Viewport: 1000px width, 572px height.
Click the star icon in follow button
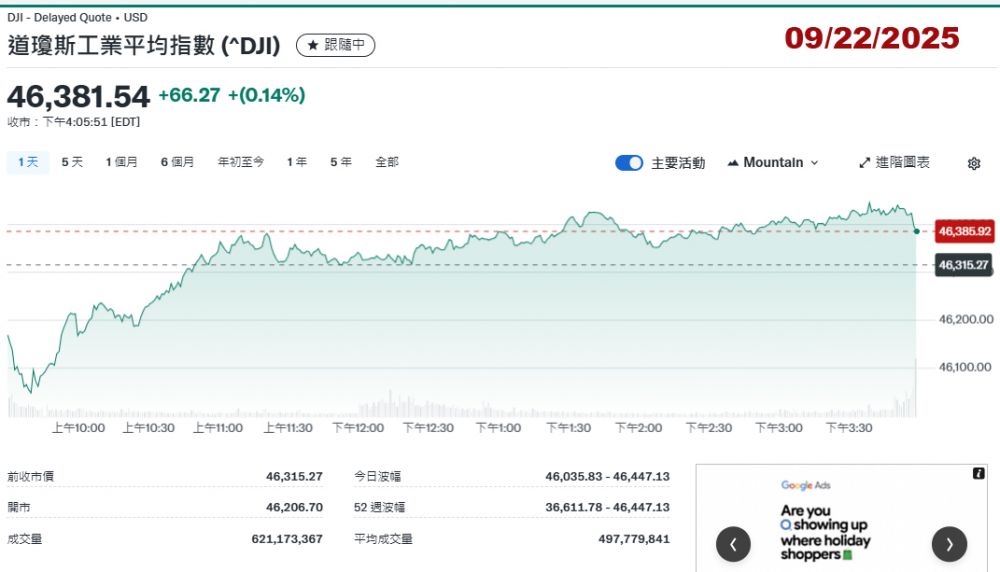pyautogui.click(x=313, y=45)
